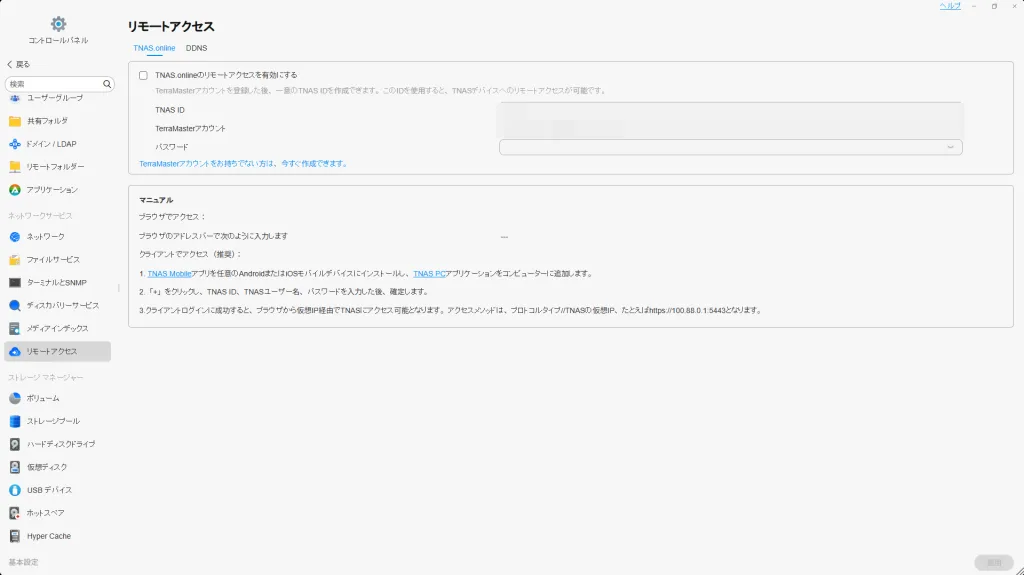
Task: Click the マニュアル heading text
Action: 156,201
